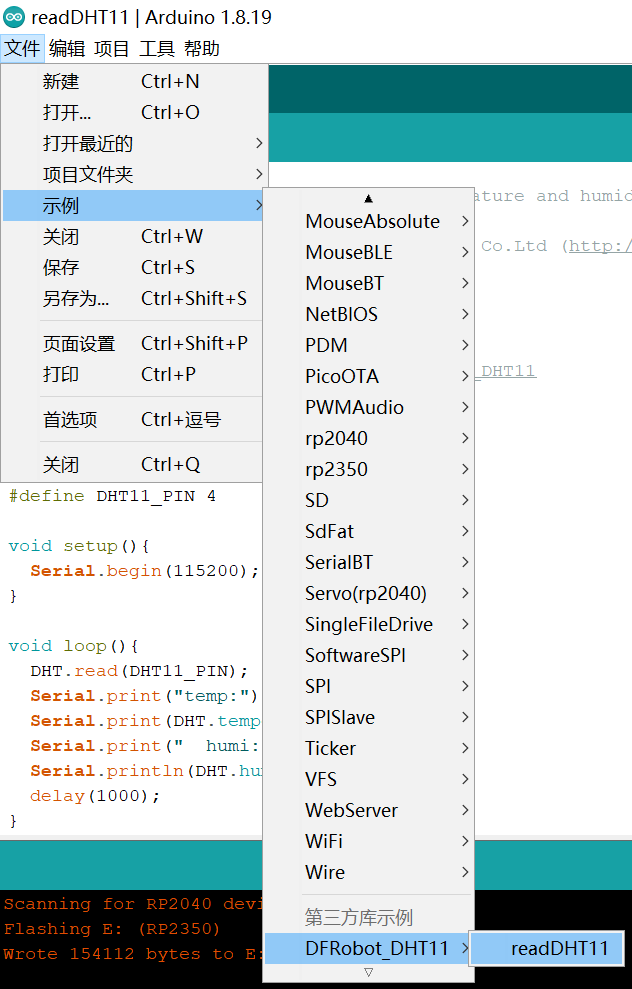The width and height of the screenshot is (632, 989).
Task: Click the 'Flashing E: (RP2350)' console line
Action: pyautogui.click(x=112, y=929)
